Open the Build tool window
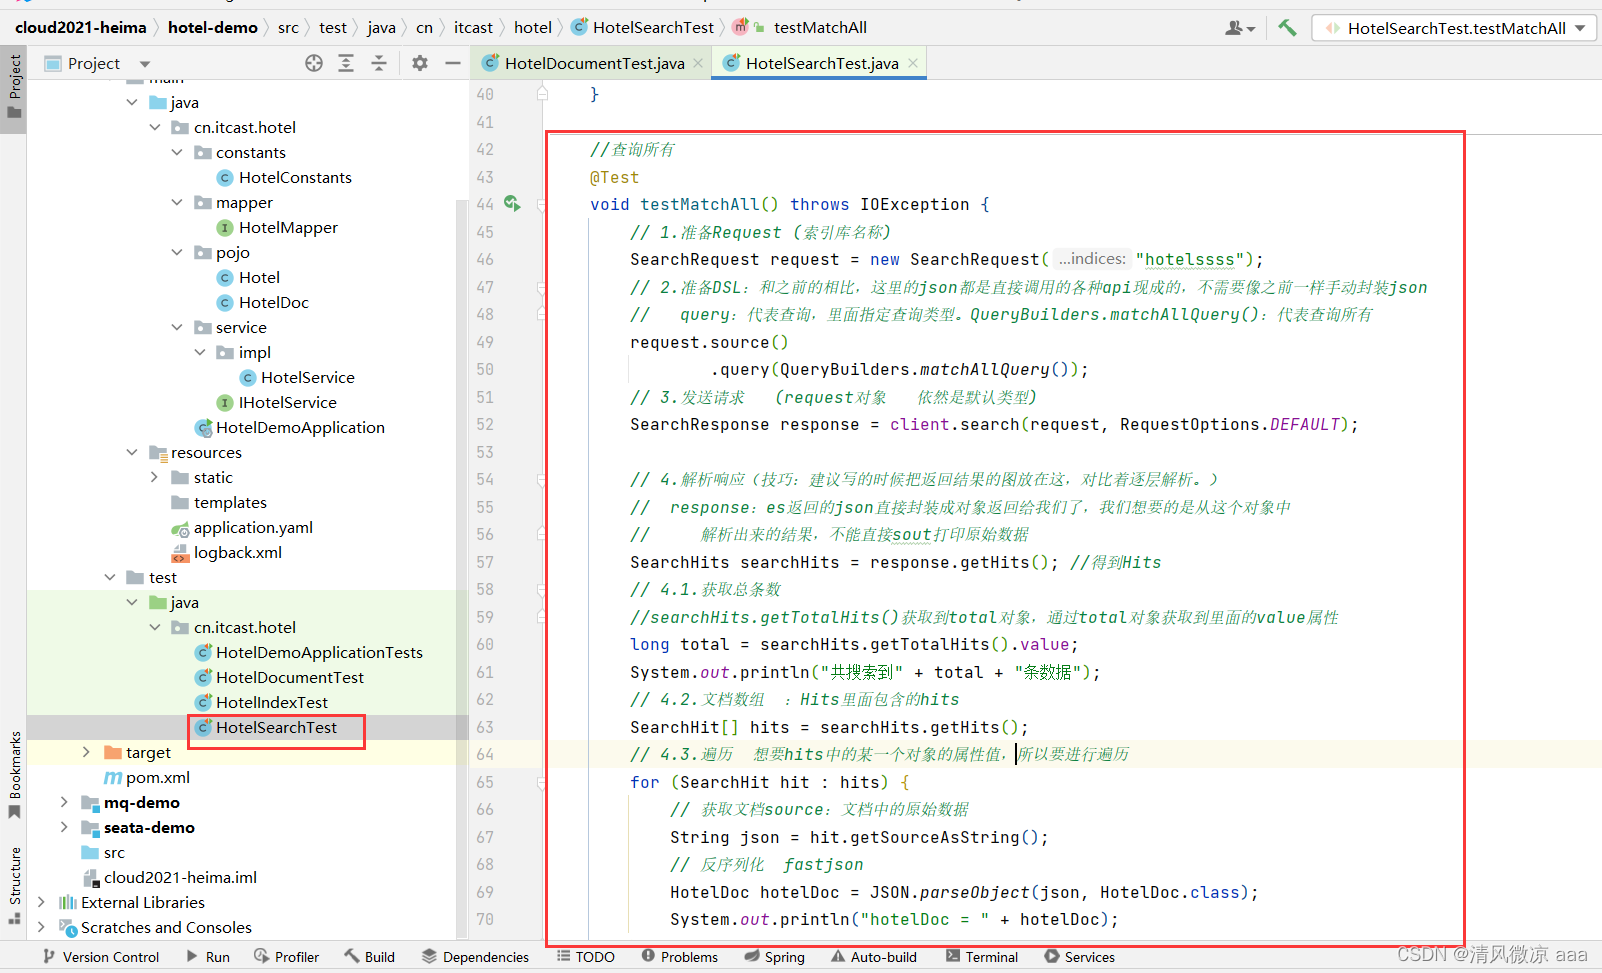This screenshot has height=973, width=1602. (x=369, y=957)
